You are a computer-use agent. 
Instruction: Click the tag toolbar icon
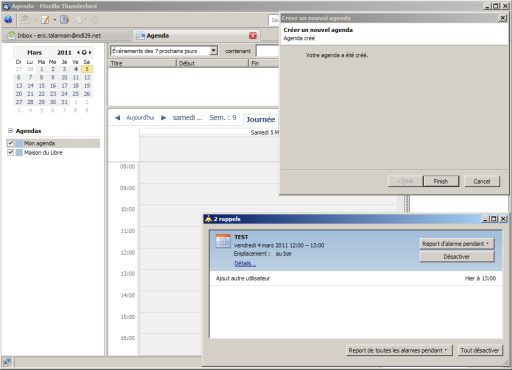coord(79,20)
